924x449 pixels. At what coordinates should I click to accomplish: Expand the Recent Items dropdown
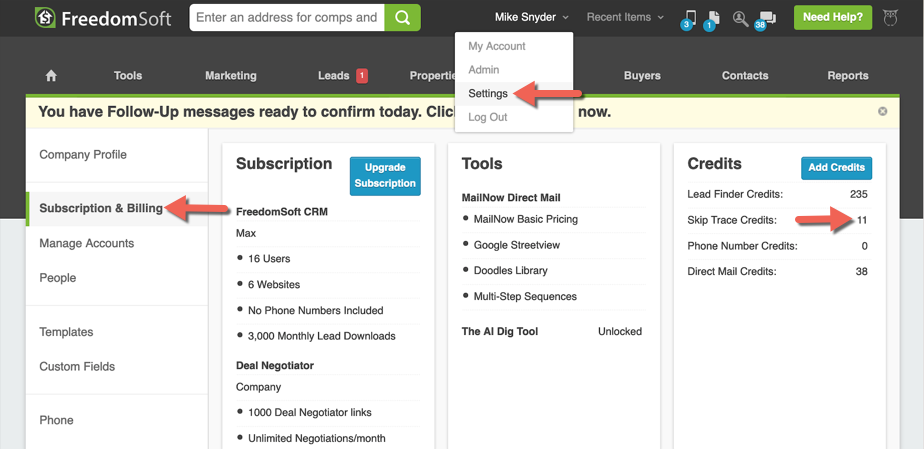[x=625, y=17]
